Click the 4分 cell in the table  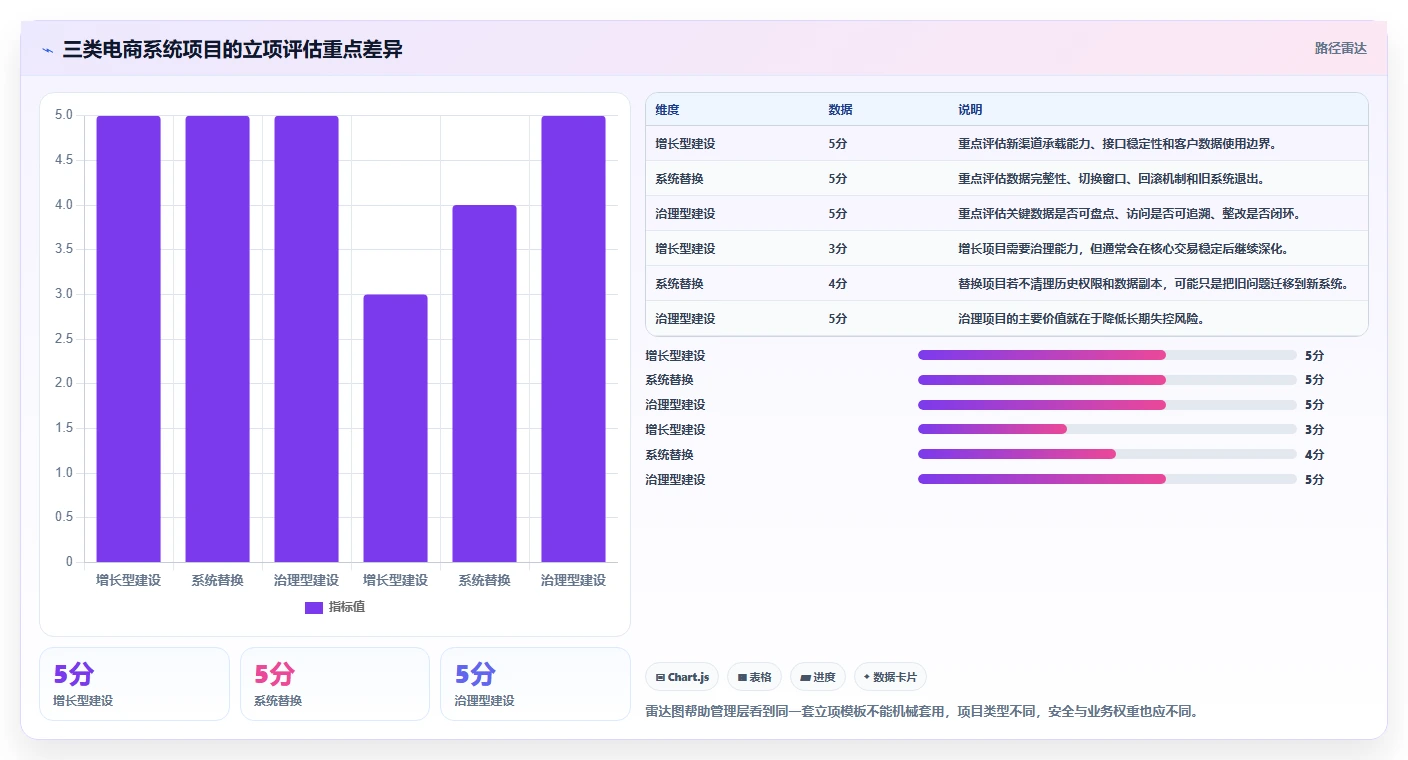pos(838,284)
